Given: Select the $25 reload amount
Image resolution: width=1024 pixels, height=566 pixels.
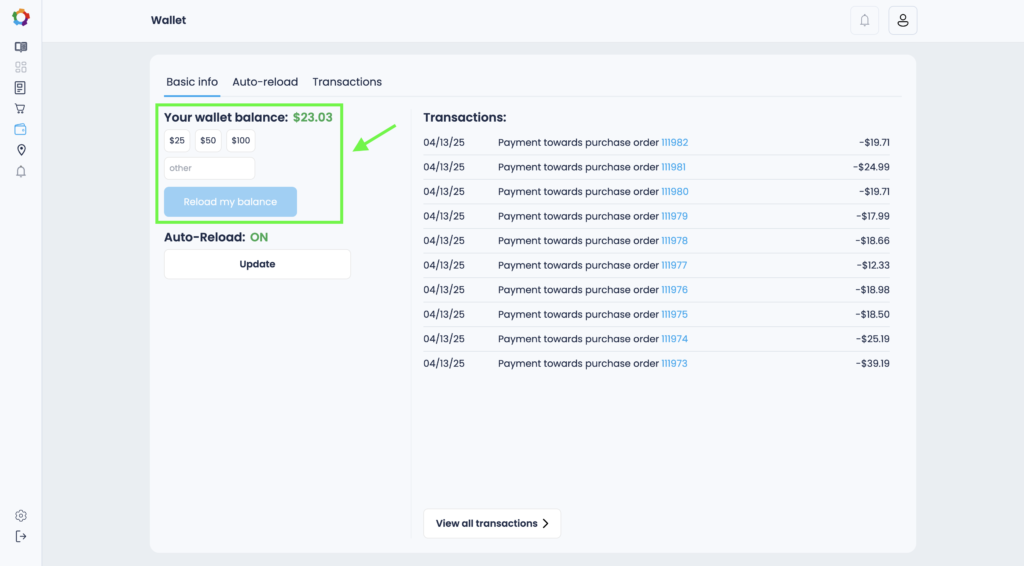Looking at the screenshot, I should coord(177,141).
